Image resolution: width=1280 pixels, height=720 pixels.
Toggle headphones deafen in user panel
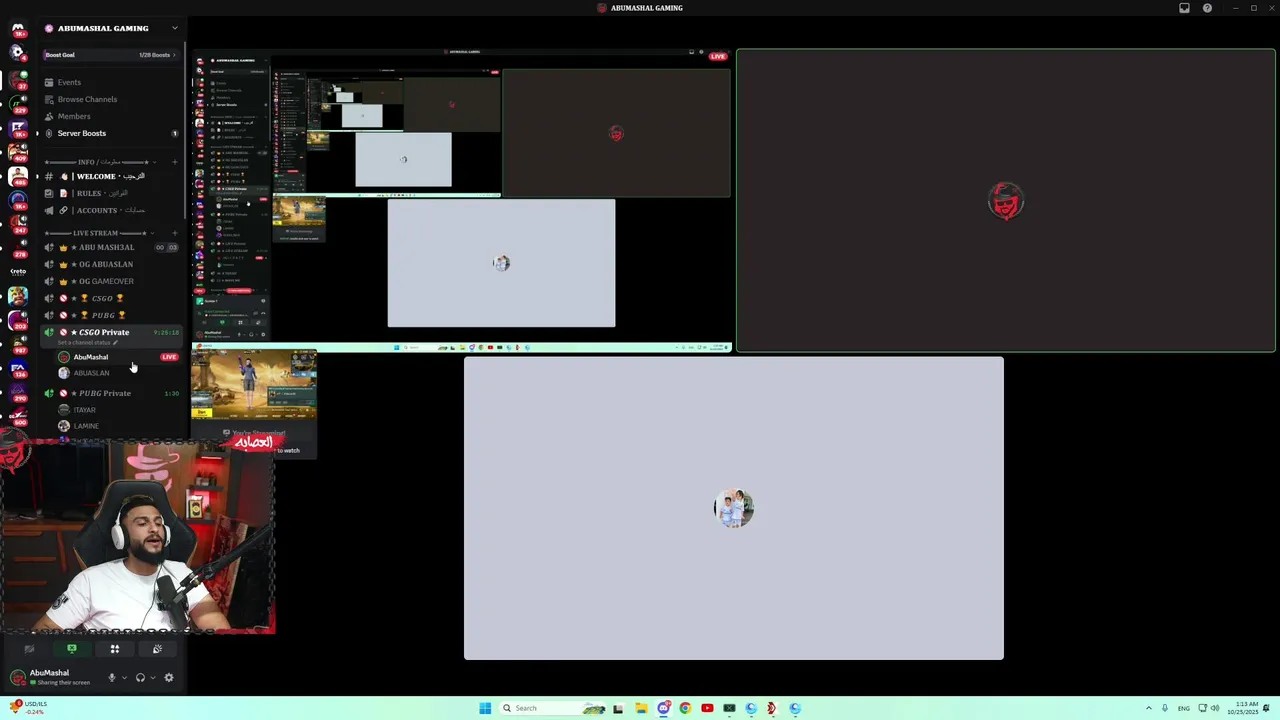coord(140,677)
